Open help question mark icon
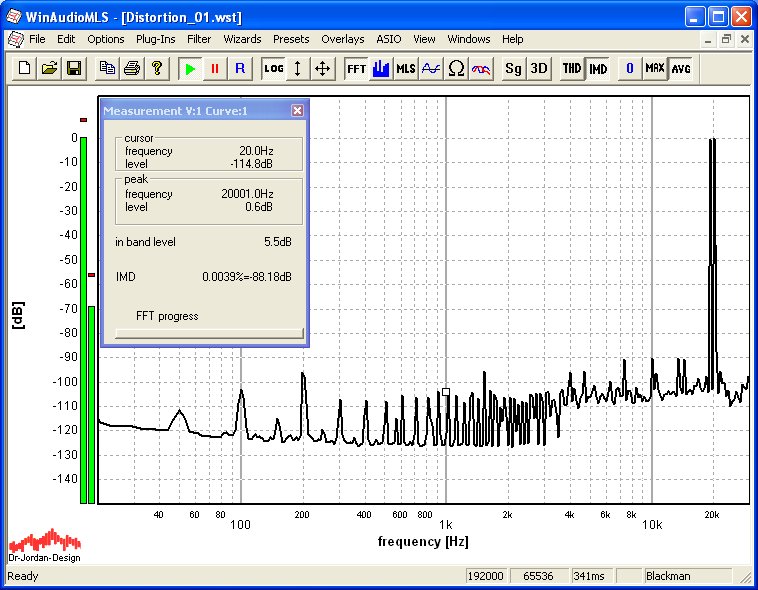The image size is (758, 590). point(157,69)
